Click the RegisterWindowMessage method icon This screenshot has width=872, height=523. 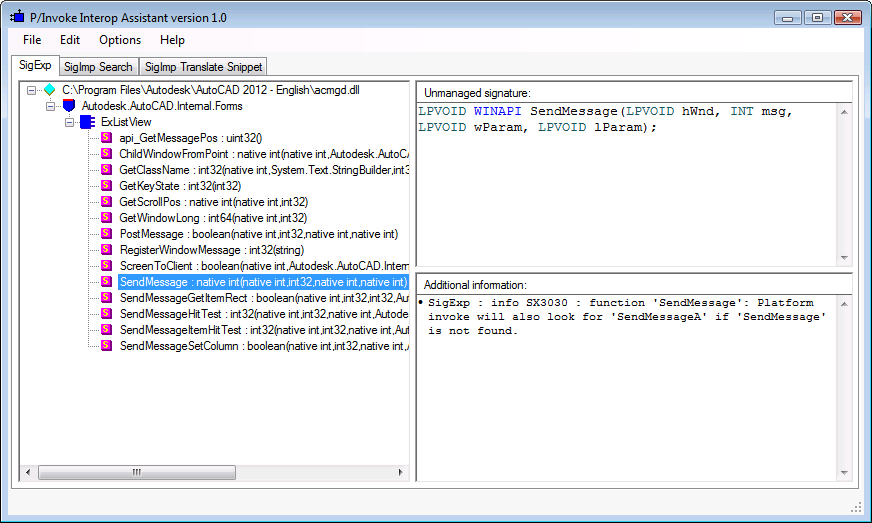pyautogui.click(x=106, y=250)
